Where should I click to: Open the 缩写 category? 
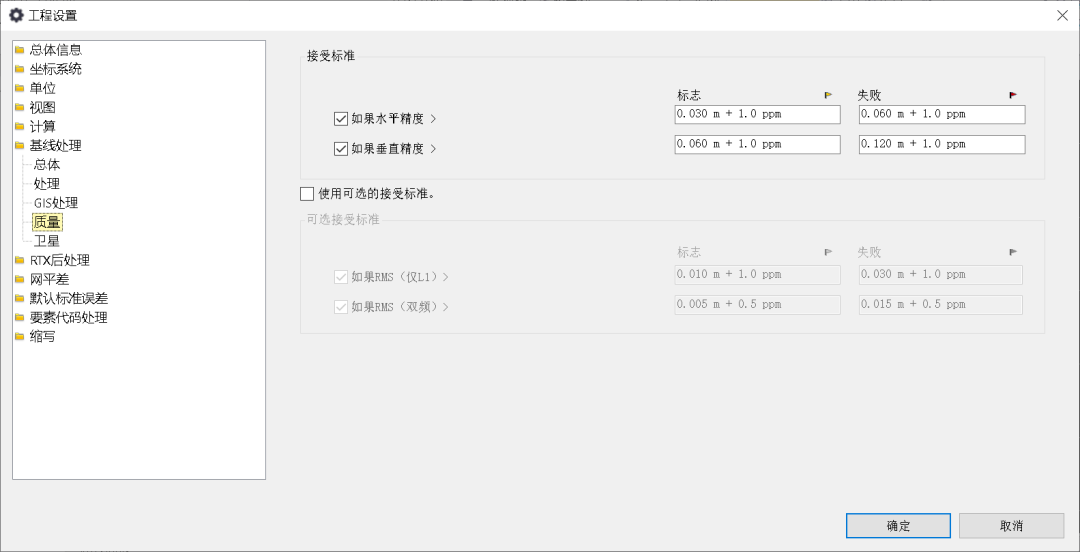tap(43, 337)
